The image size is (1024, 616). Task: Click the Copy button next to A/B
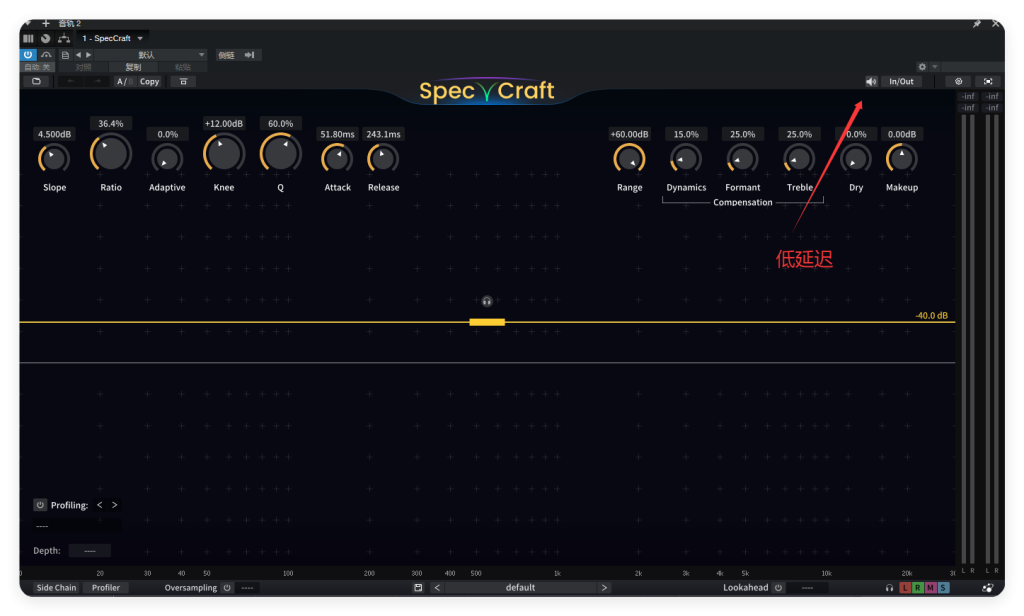click(150, 82)
